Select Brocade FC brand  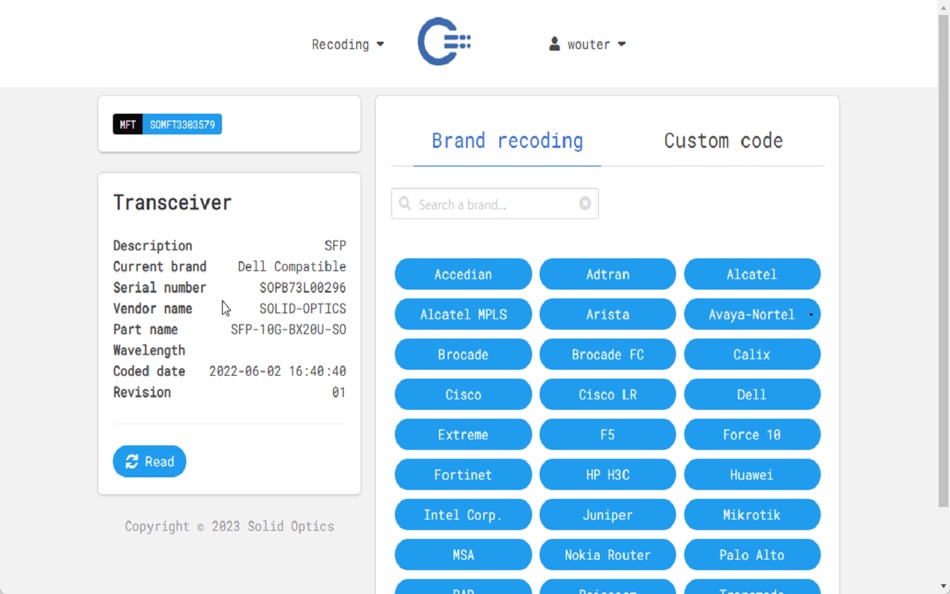(608, 354)
